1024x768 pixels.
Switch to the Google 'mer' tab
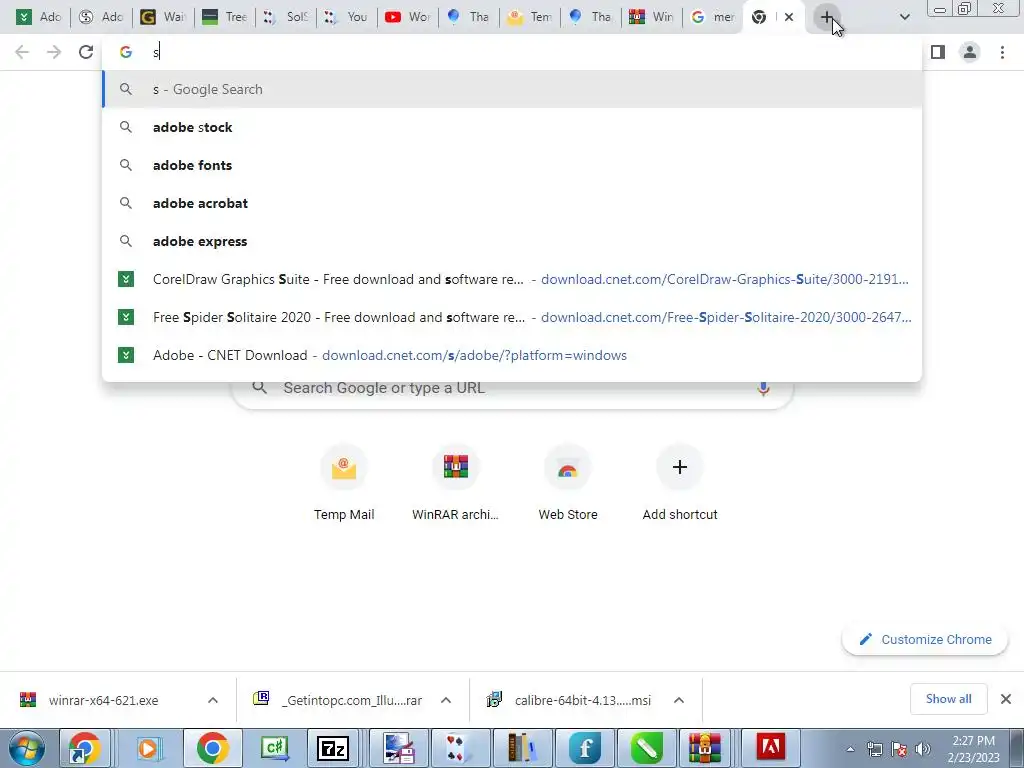pyautogui.click(x=712, y=17)
